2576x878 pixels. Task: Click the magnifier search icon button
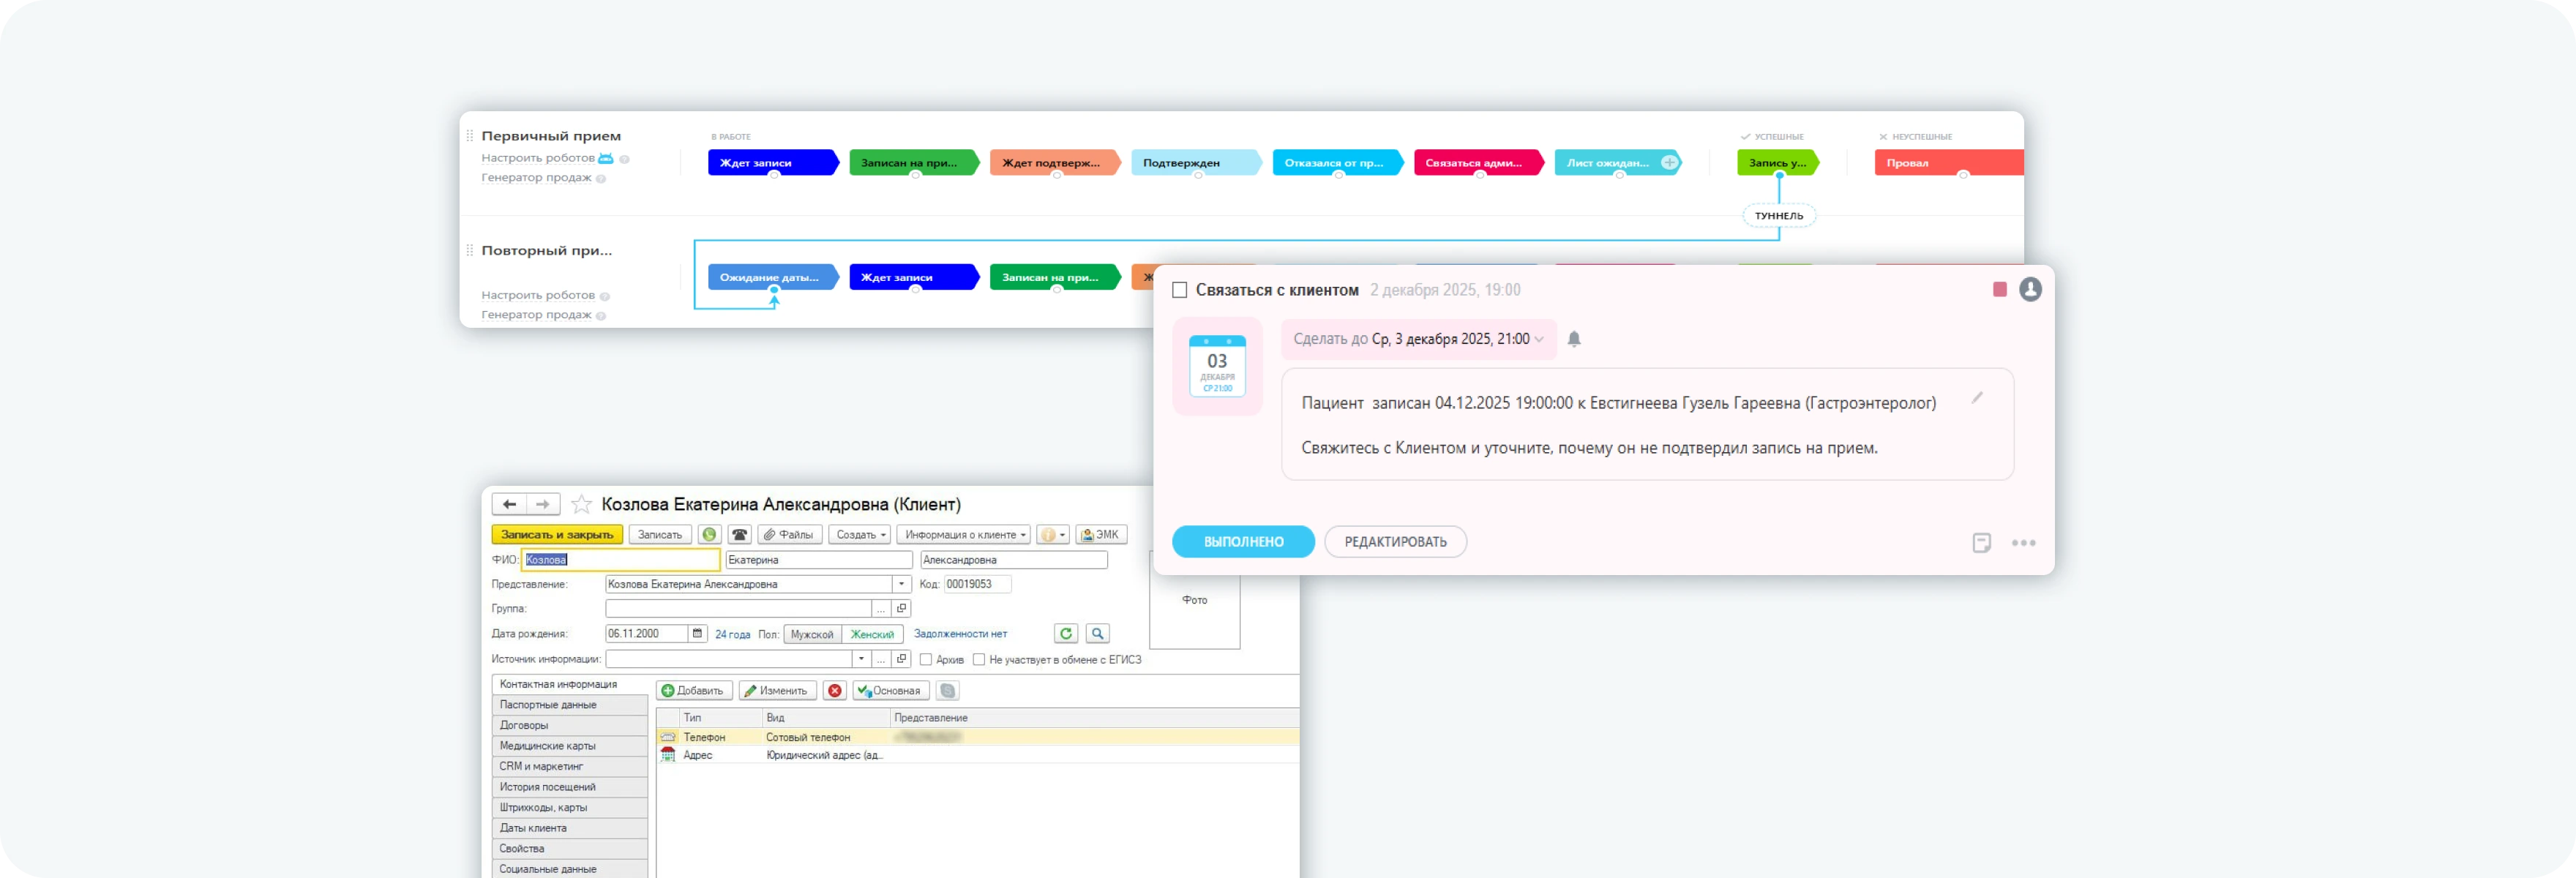click(1098, 634)
